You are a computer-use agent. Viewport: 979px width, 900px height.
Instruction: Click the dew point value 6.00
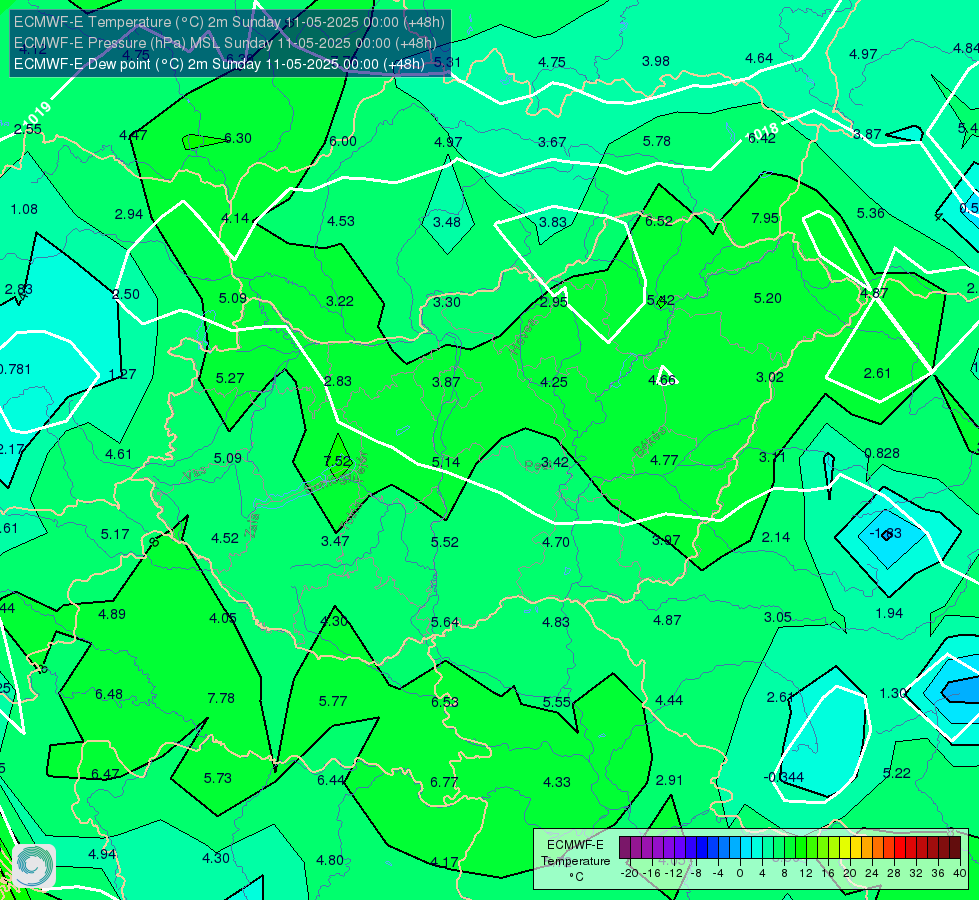tap(343, 141)
